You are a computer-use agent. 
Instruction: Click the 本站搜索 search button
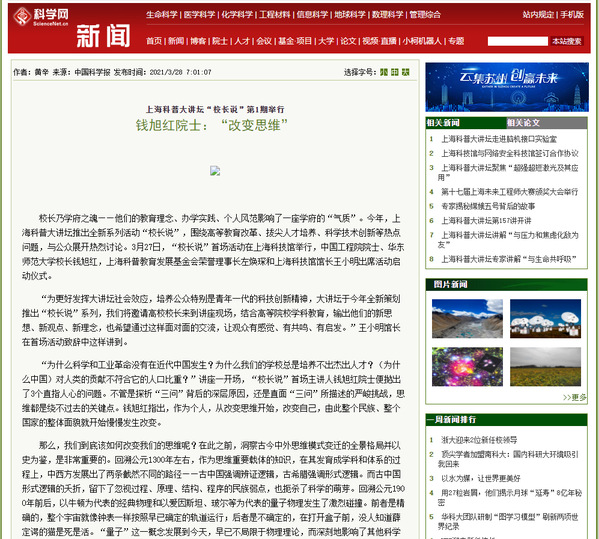567,41
